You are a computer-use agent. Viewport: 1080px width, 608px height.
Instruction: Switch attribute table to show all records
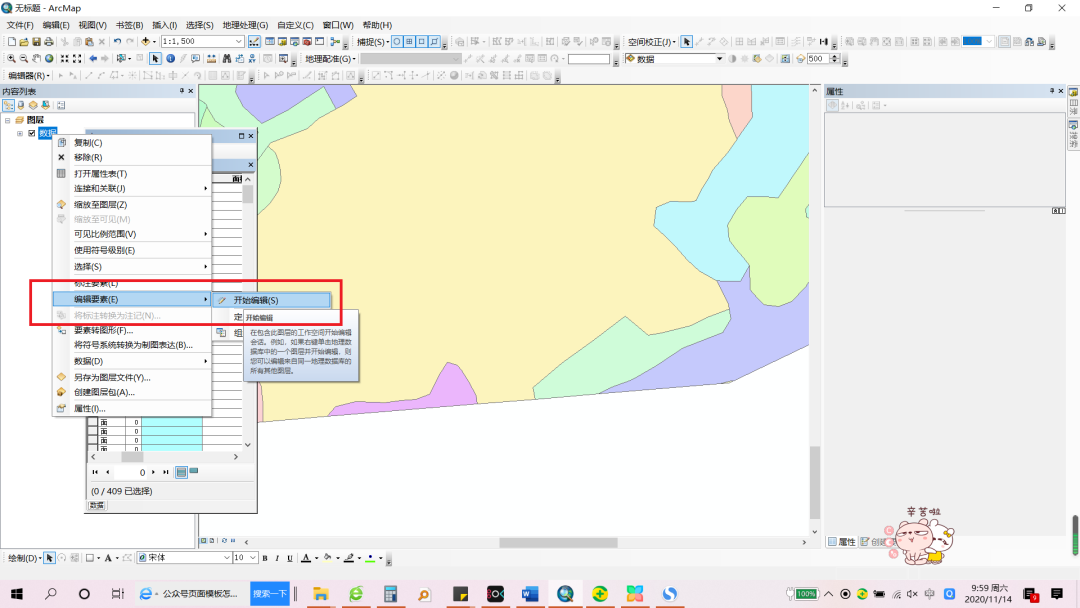[181, 472]
